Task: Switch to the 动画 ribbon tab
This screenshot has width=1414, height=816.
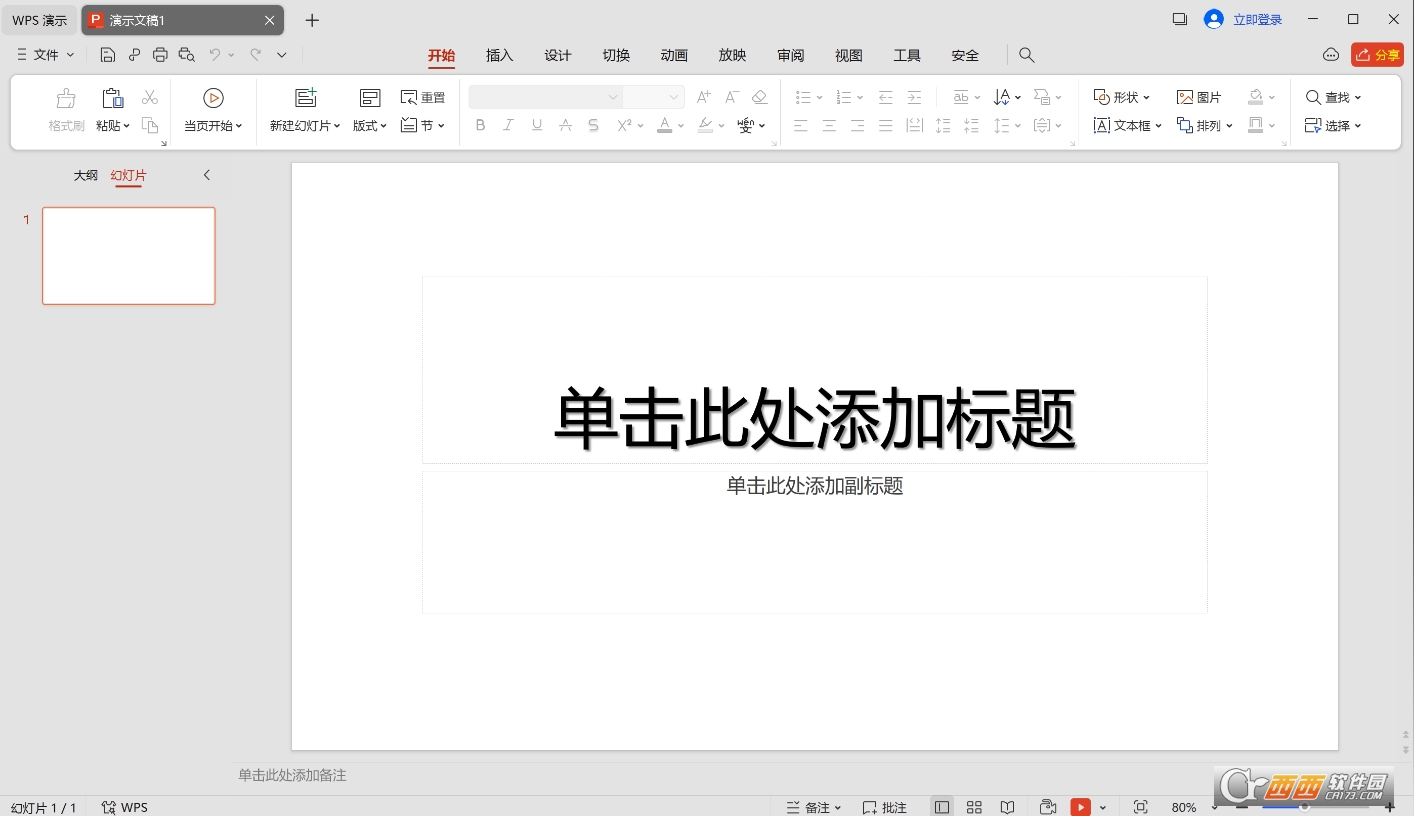Action: click(x=674, y=55)
